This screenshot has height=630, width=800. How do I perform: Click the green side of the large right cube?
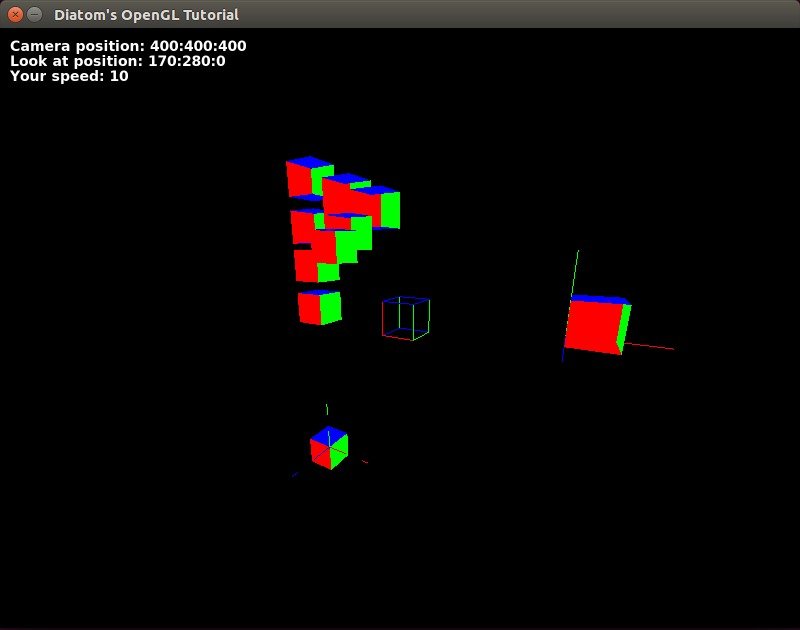624,326
